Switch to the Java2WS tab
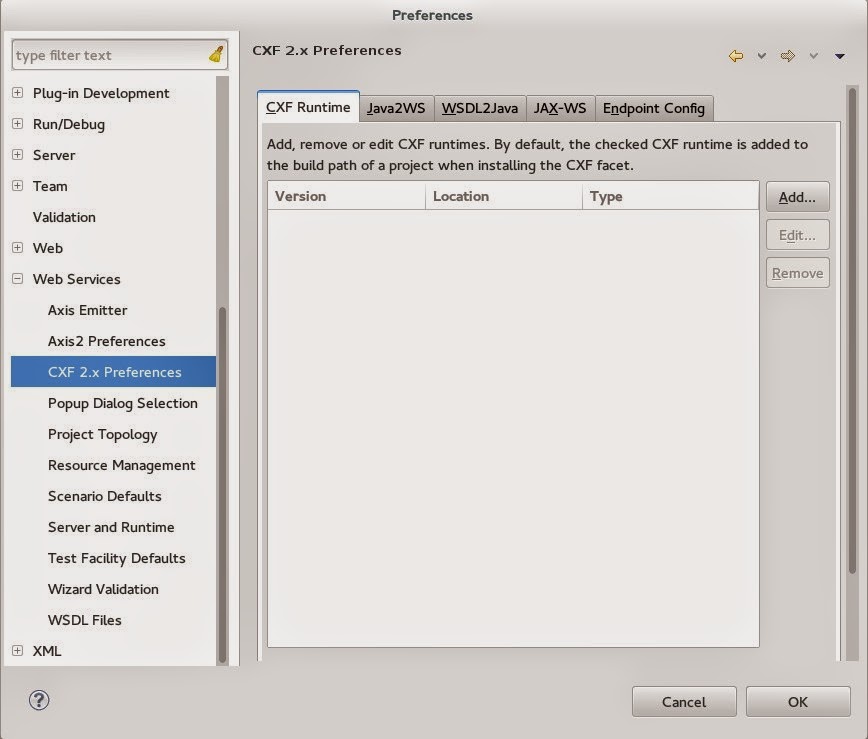The width and height of the screenshot is (868, 739). [396, 108]
